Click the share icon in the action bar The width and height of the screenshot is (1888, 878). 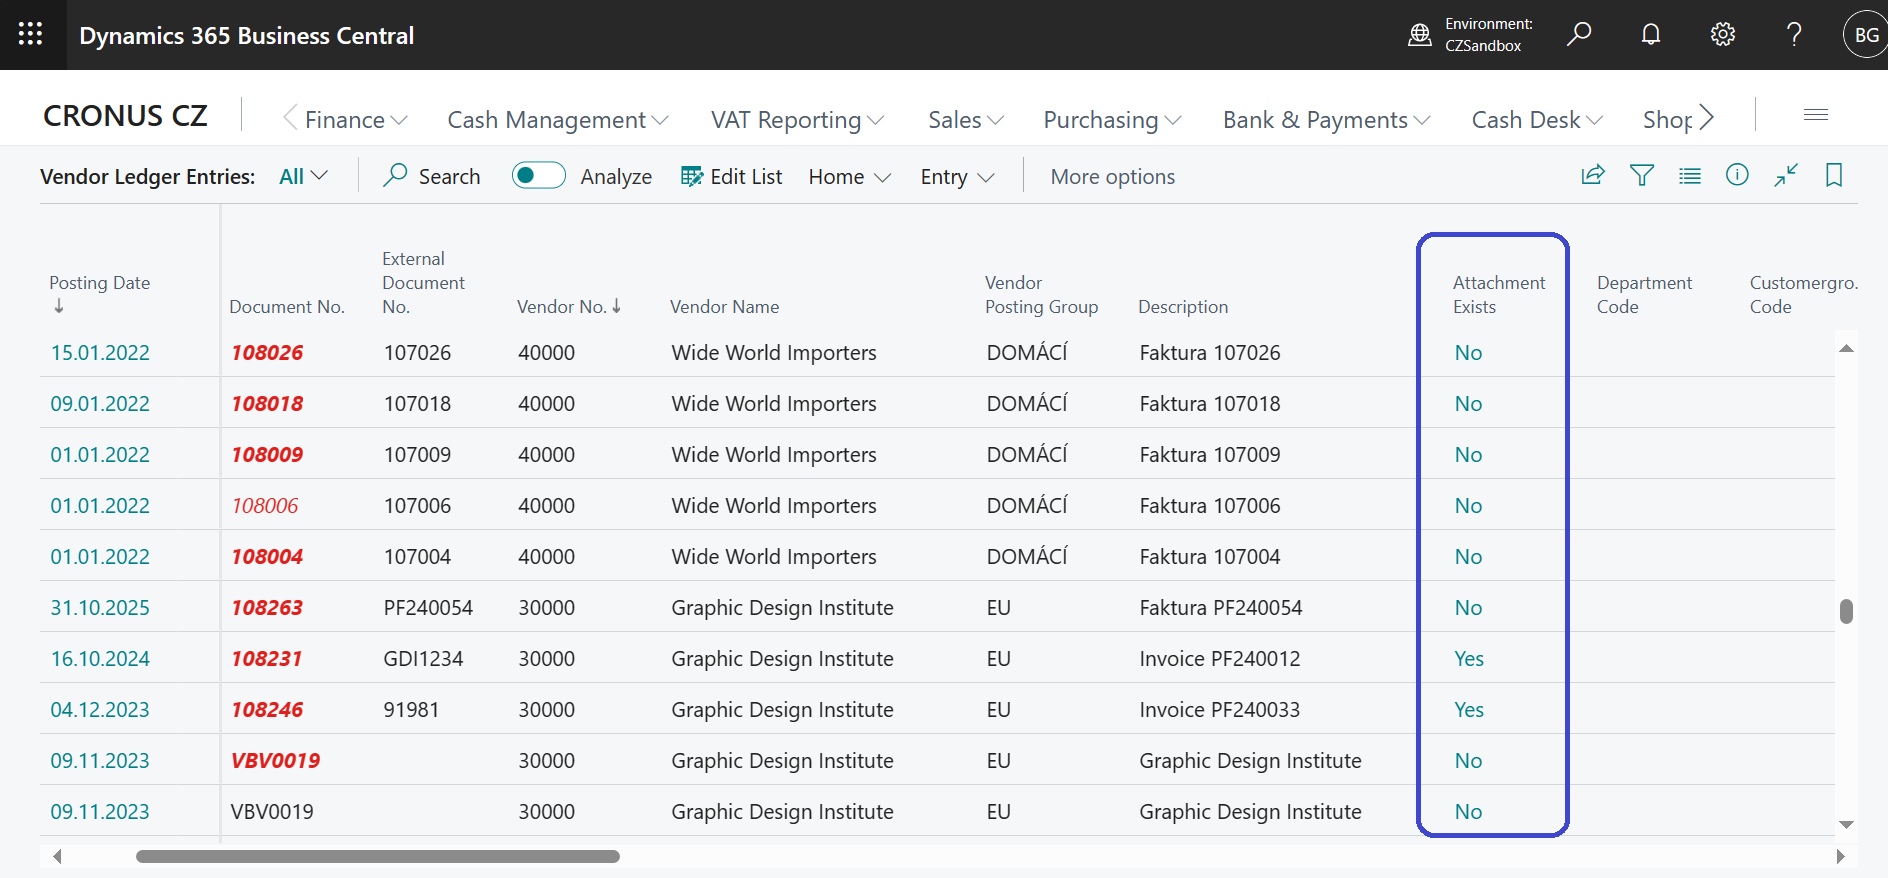1593,176
